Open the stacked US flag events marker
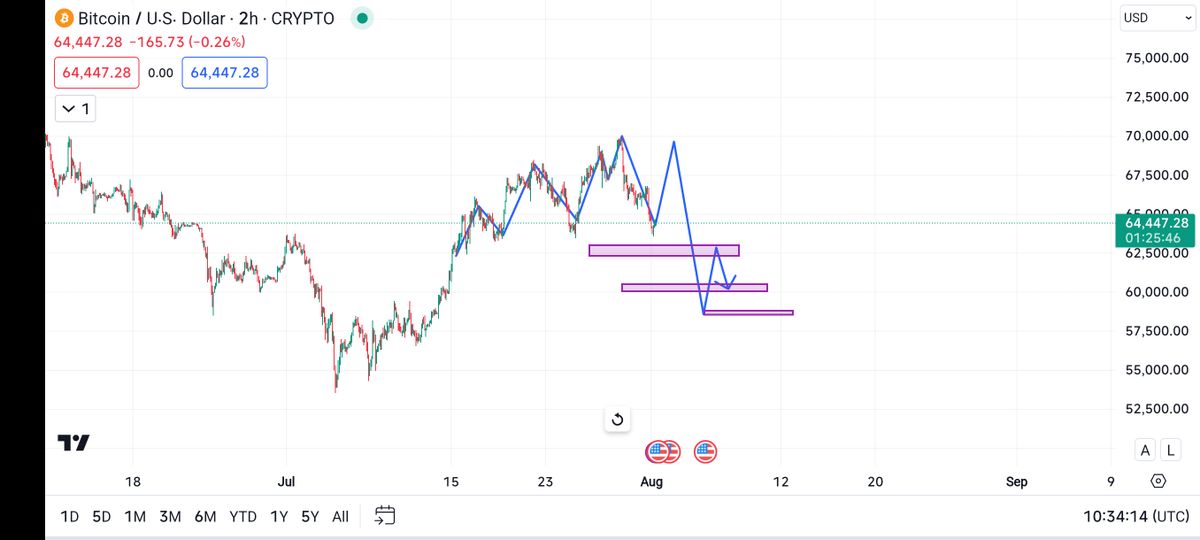Viewport: 1200px width, 540px height. 662,451
